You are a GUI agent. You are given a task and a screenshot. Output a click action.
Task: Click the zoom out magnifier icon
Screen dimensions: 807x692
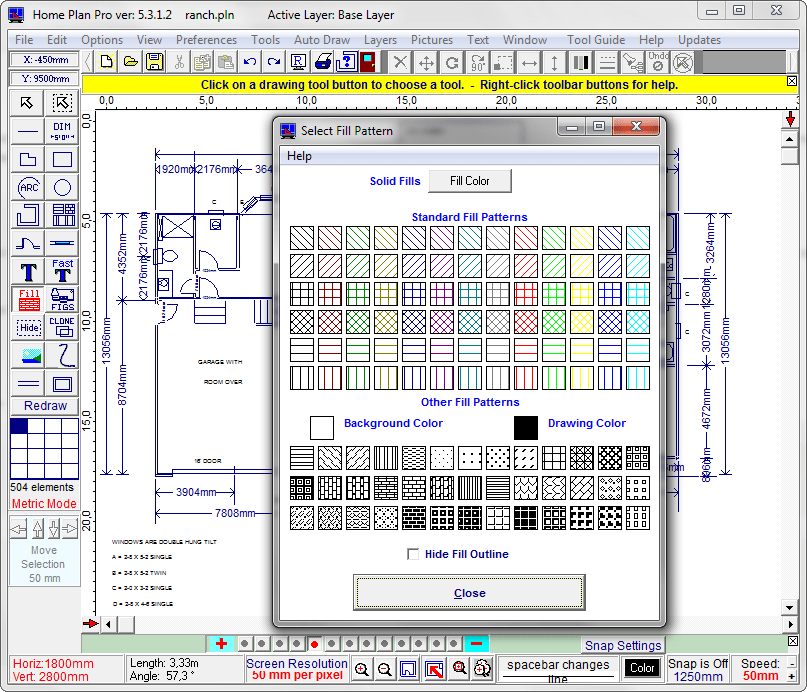[x=384, y=669]
